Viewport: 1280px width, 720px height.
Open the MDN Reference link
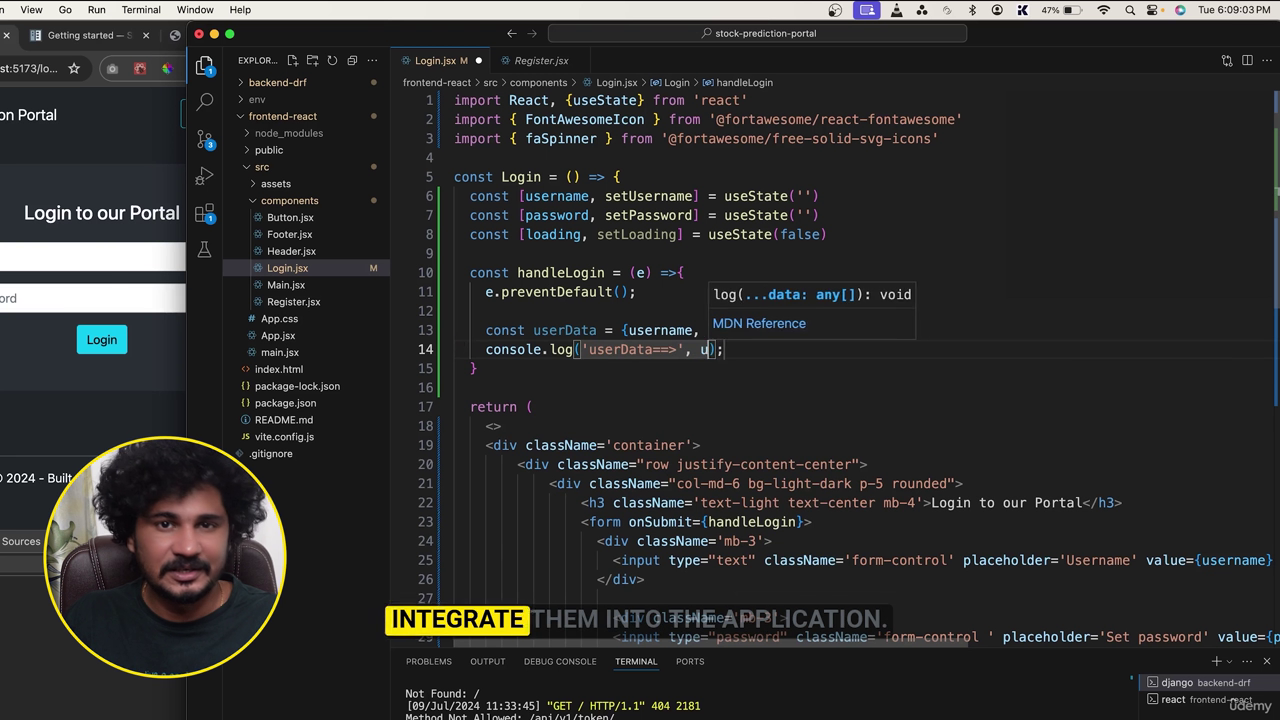(x=759, y=324)
